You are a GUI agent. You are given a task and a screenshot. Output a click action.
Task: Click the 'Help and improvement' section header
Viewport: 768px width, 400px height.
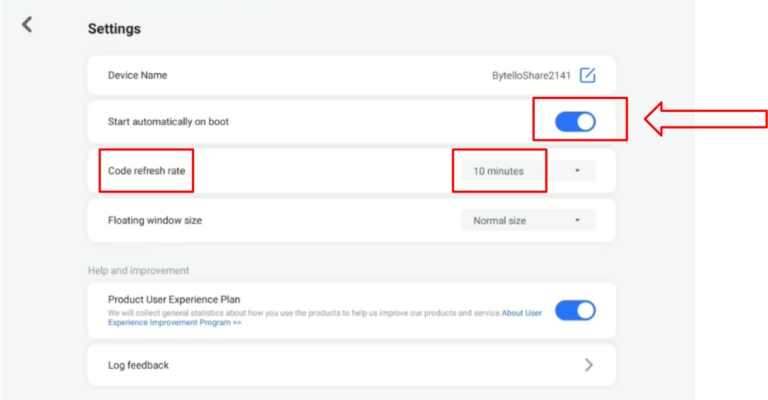pos(138,270)
